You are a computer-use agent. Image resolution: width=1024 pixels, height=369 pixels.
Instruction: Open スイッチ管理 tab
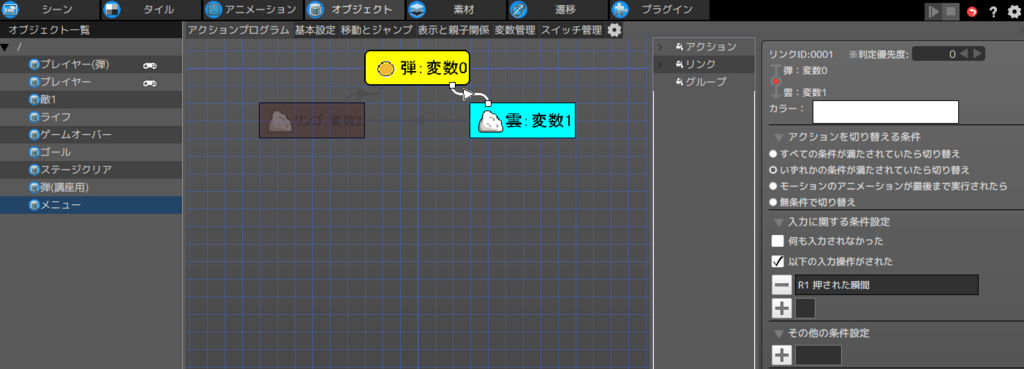tap(571, 30)
